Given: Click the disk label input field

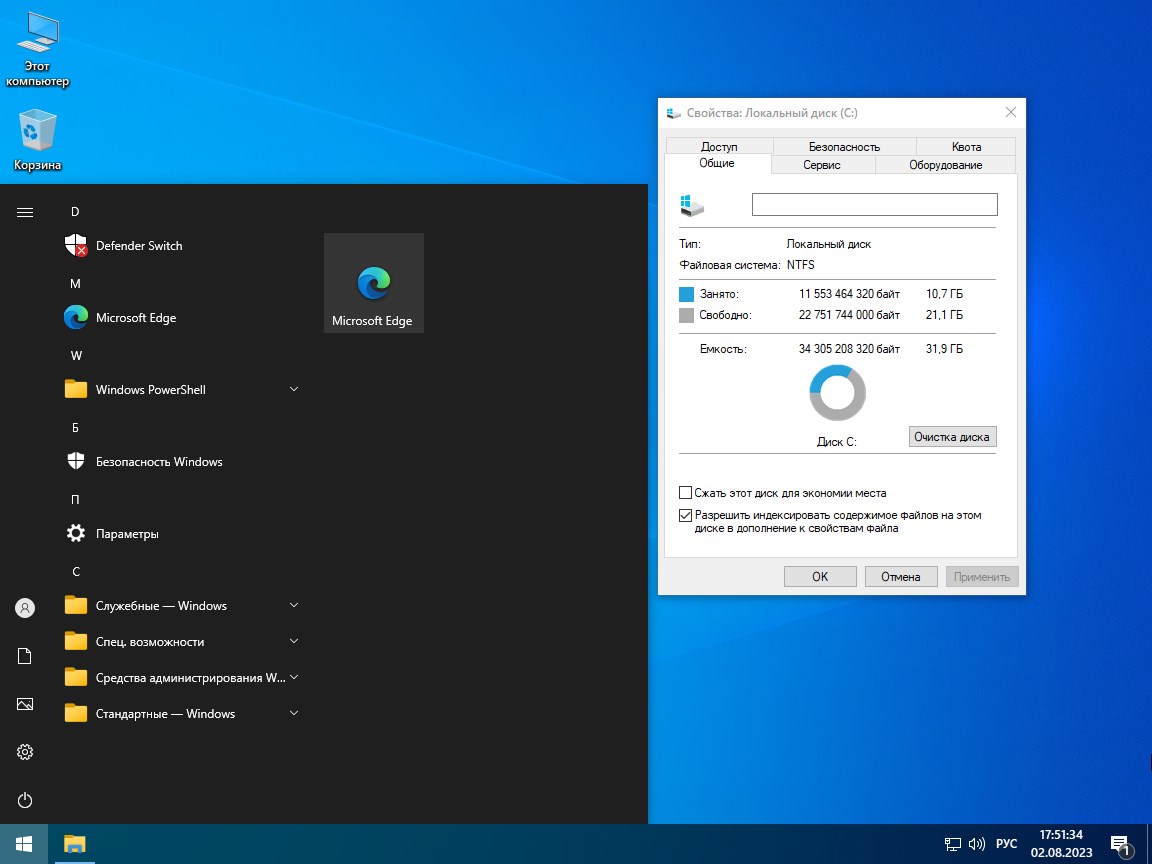Looking at the screenshot, I should click(874, 204).
